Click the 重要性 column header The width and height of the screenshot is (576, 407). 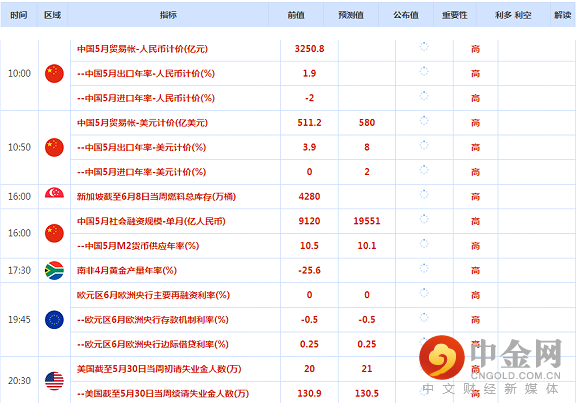tap(455, 15)
